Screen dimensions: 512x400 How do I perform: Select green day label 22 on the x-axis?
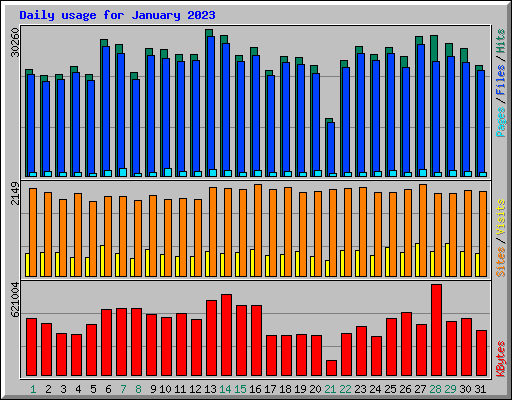(345, 389)
